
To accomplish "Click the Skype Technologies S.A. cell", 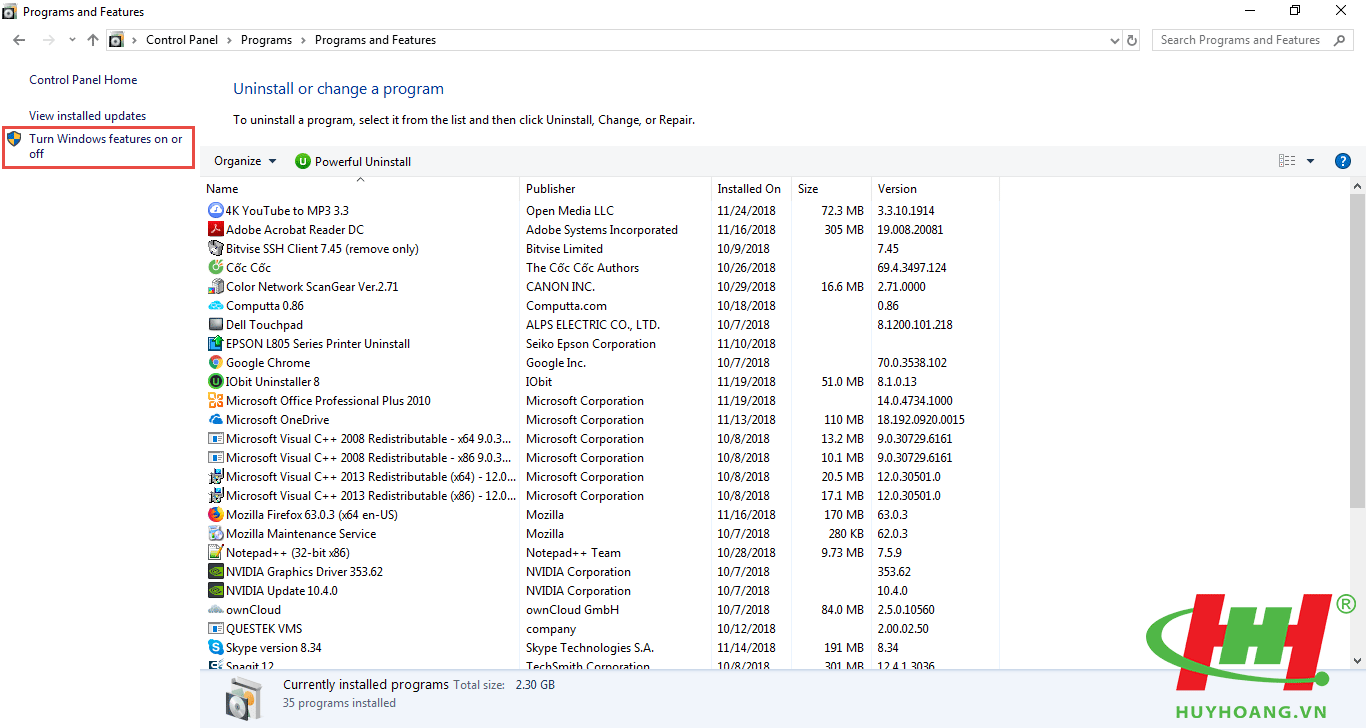I will pyautogui.click(x=590, y=647).
